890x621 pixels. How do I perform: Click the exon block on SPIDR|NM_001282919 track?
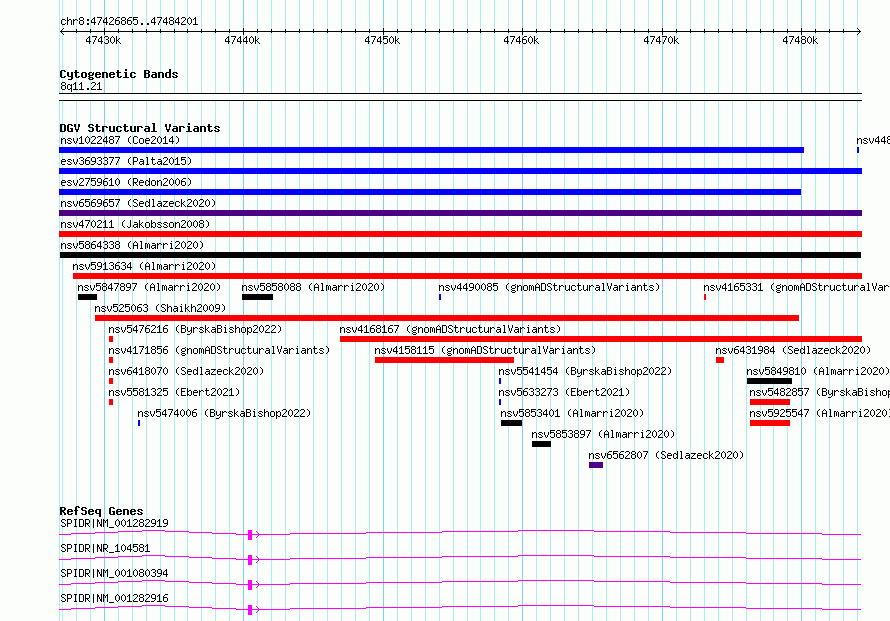click(250, 535)
